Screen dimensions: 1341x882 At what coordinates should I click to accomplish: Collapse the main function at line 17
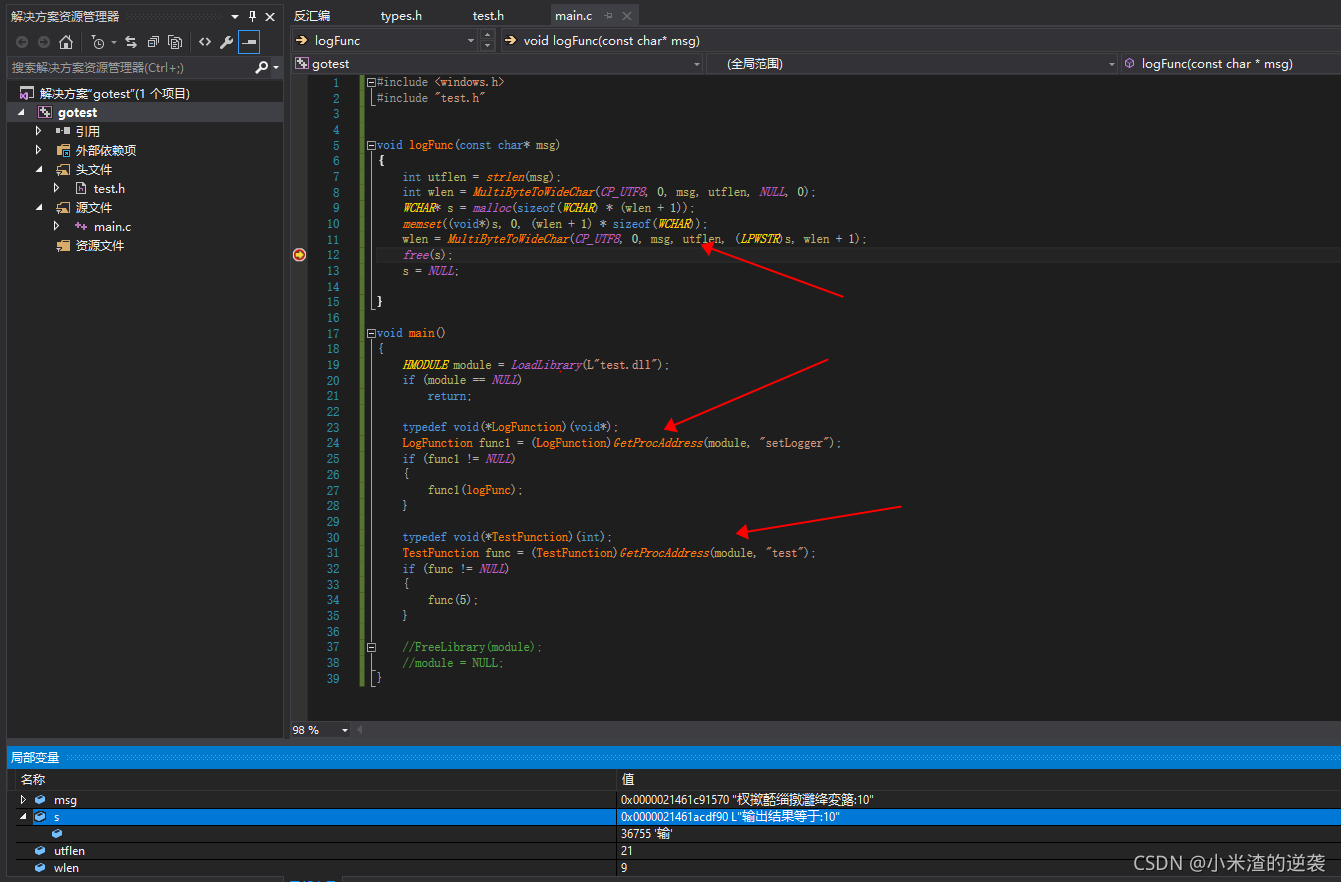[371, 333]
